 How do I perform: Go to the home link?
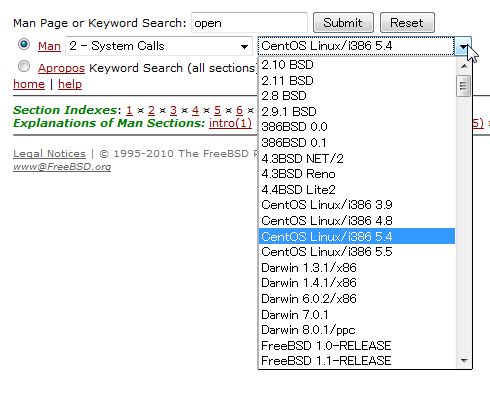click(x=29, y=84)
